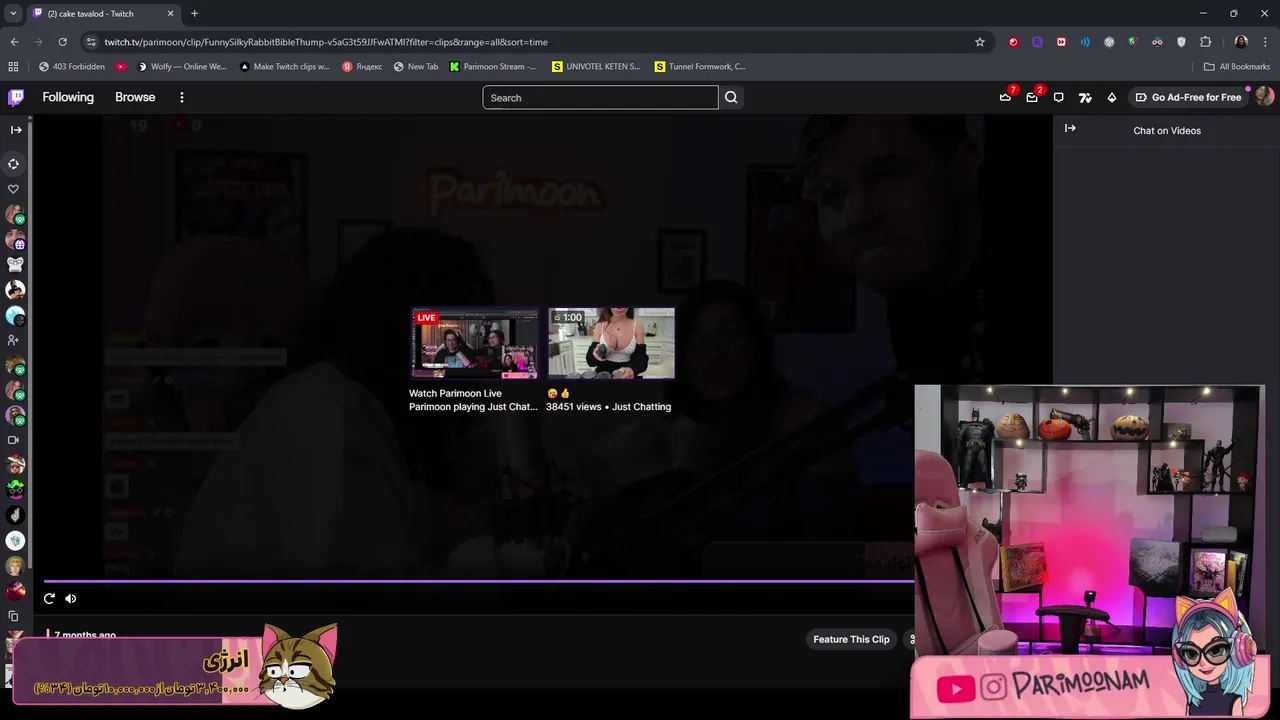Open Chrome apps grid shortcut
This screenshot has width=1280, height=720.
(x=13, y=67)
